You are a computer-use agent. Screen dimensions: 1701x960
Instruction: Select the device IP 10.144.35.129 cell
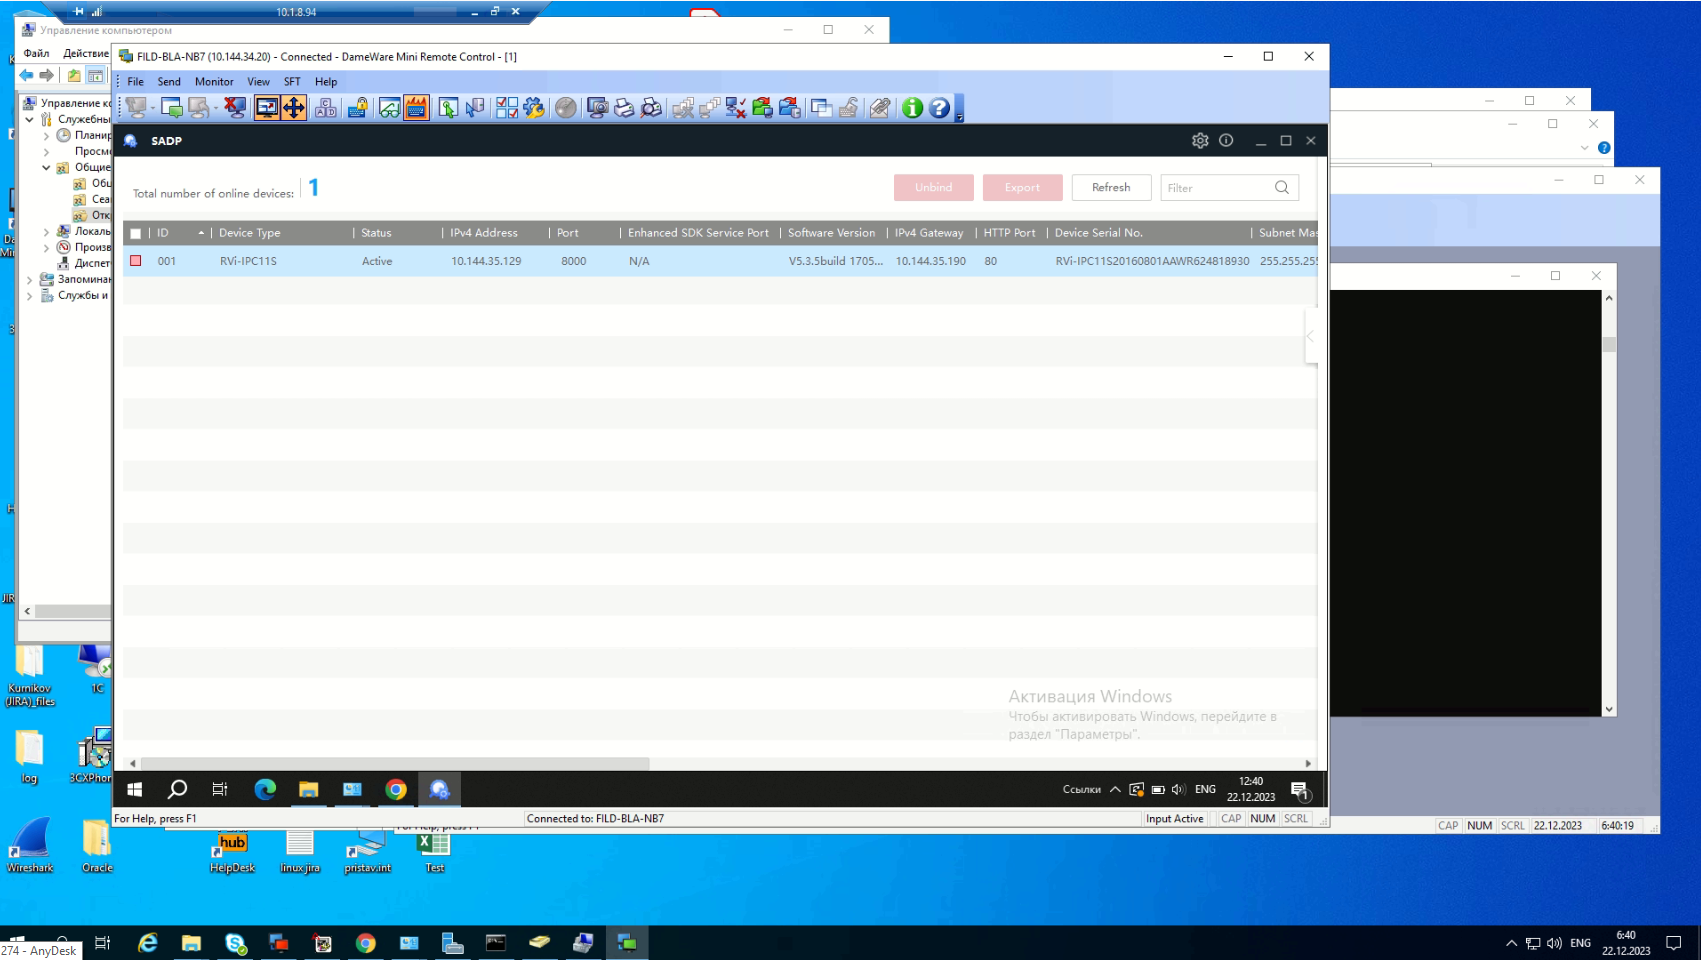tap(486, 261)
